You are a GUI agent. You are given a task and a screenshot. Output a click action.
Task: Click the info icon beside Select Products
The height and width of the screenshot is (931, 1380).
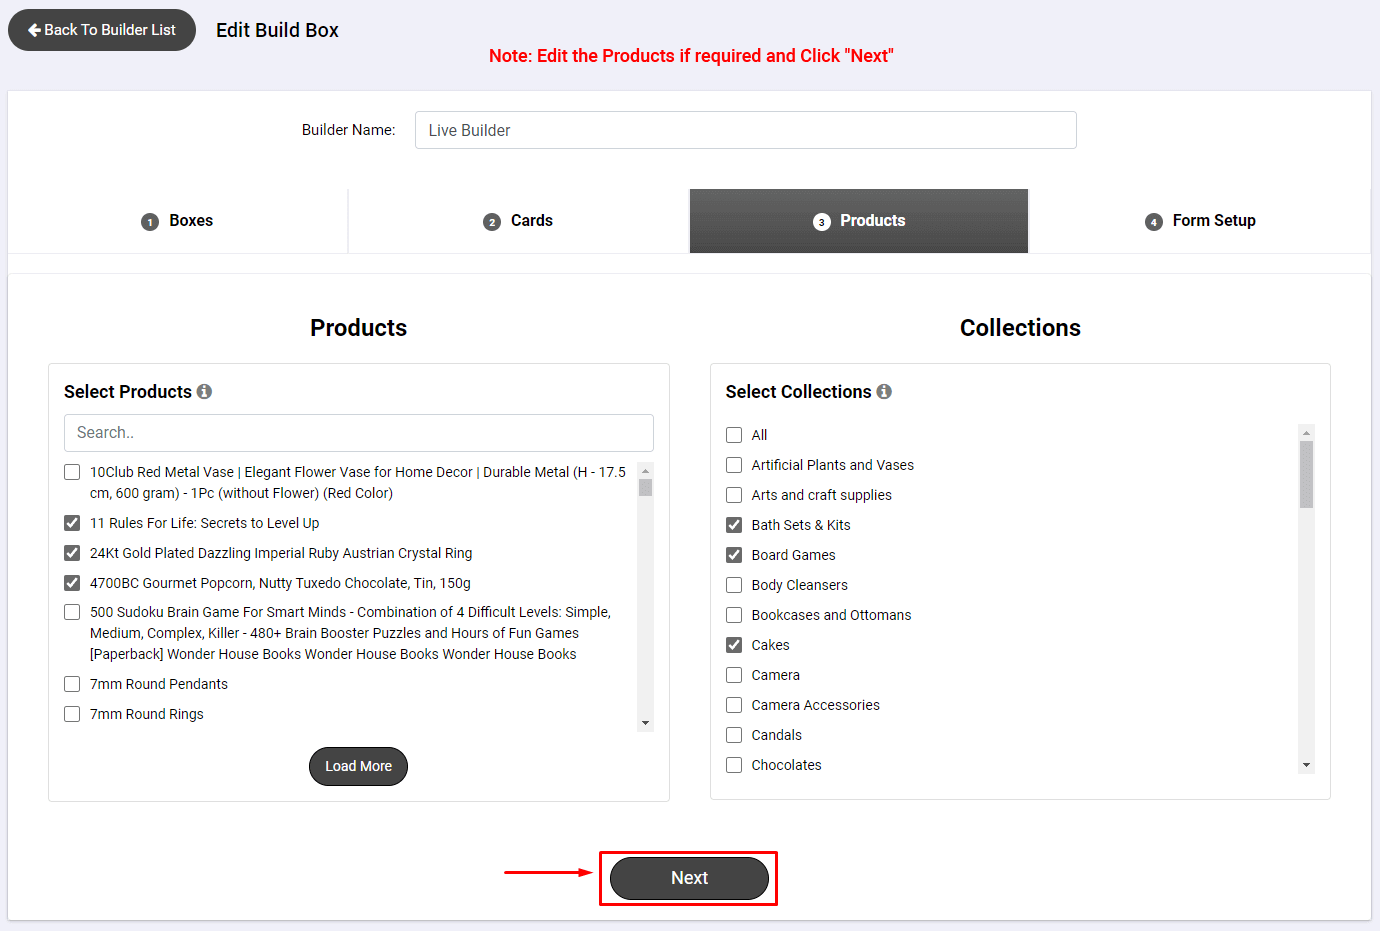coord(204,392)
